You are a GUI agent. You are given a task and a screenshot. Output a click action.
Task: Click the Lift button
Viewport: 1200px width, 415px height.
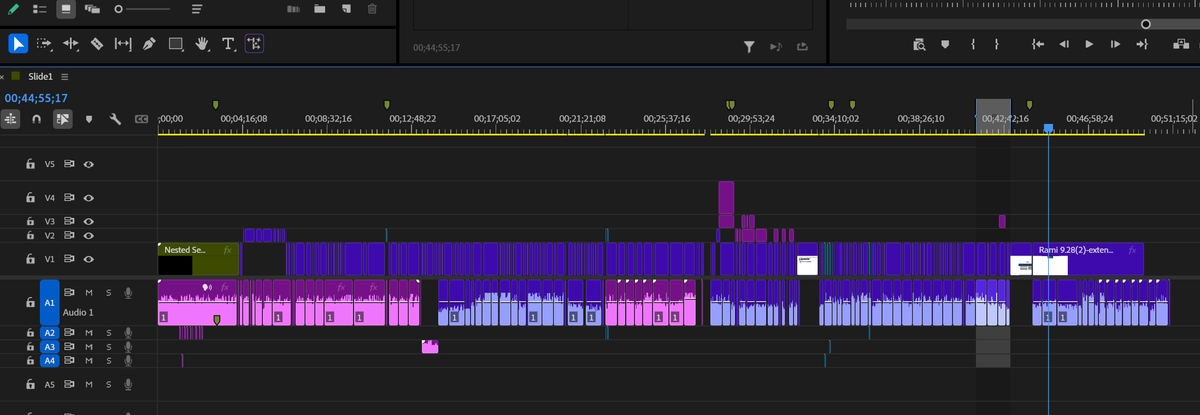point(1179,44)
